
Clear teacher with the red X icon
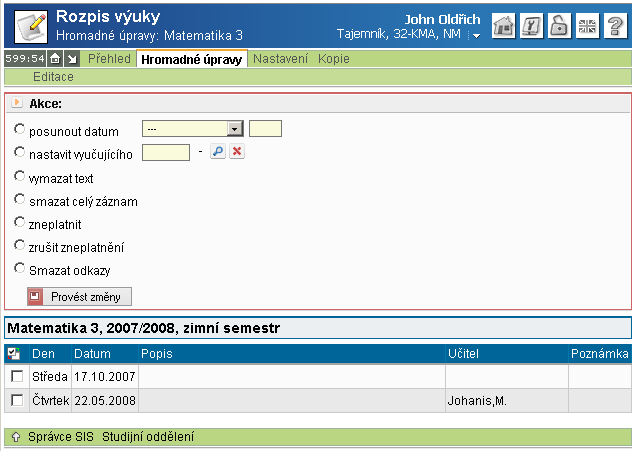tap(237, 152)
